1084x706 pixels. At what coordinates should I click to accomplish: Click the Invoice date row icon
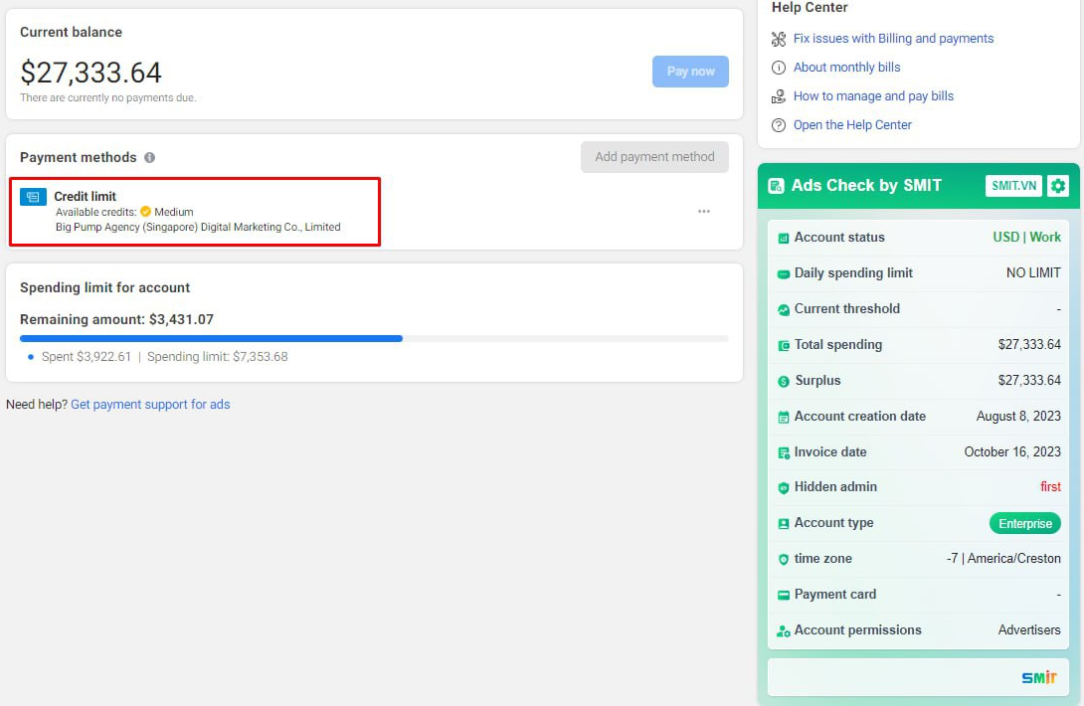coord(783,453)
